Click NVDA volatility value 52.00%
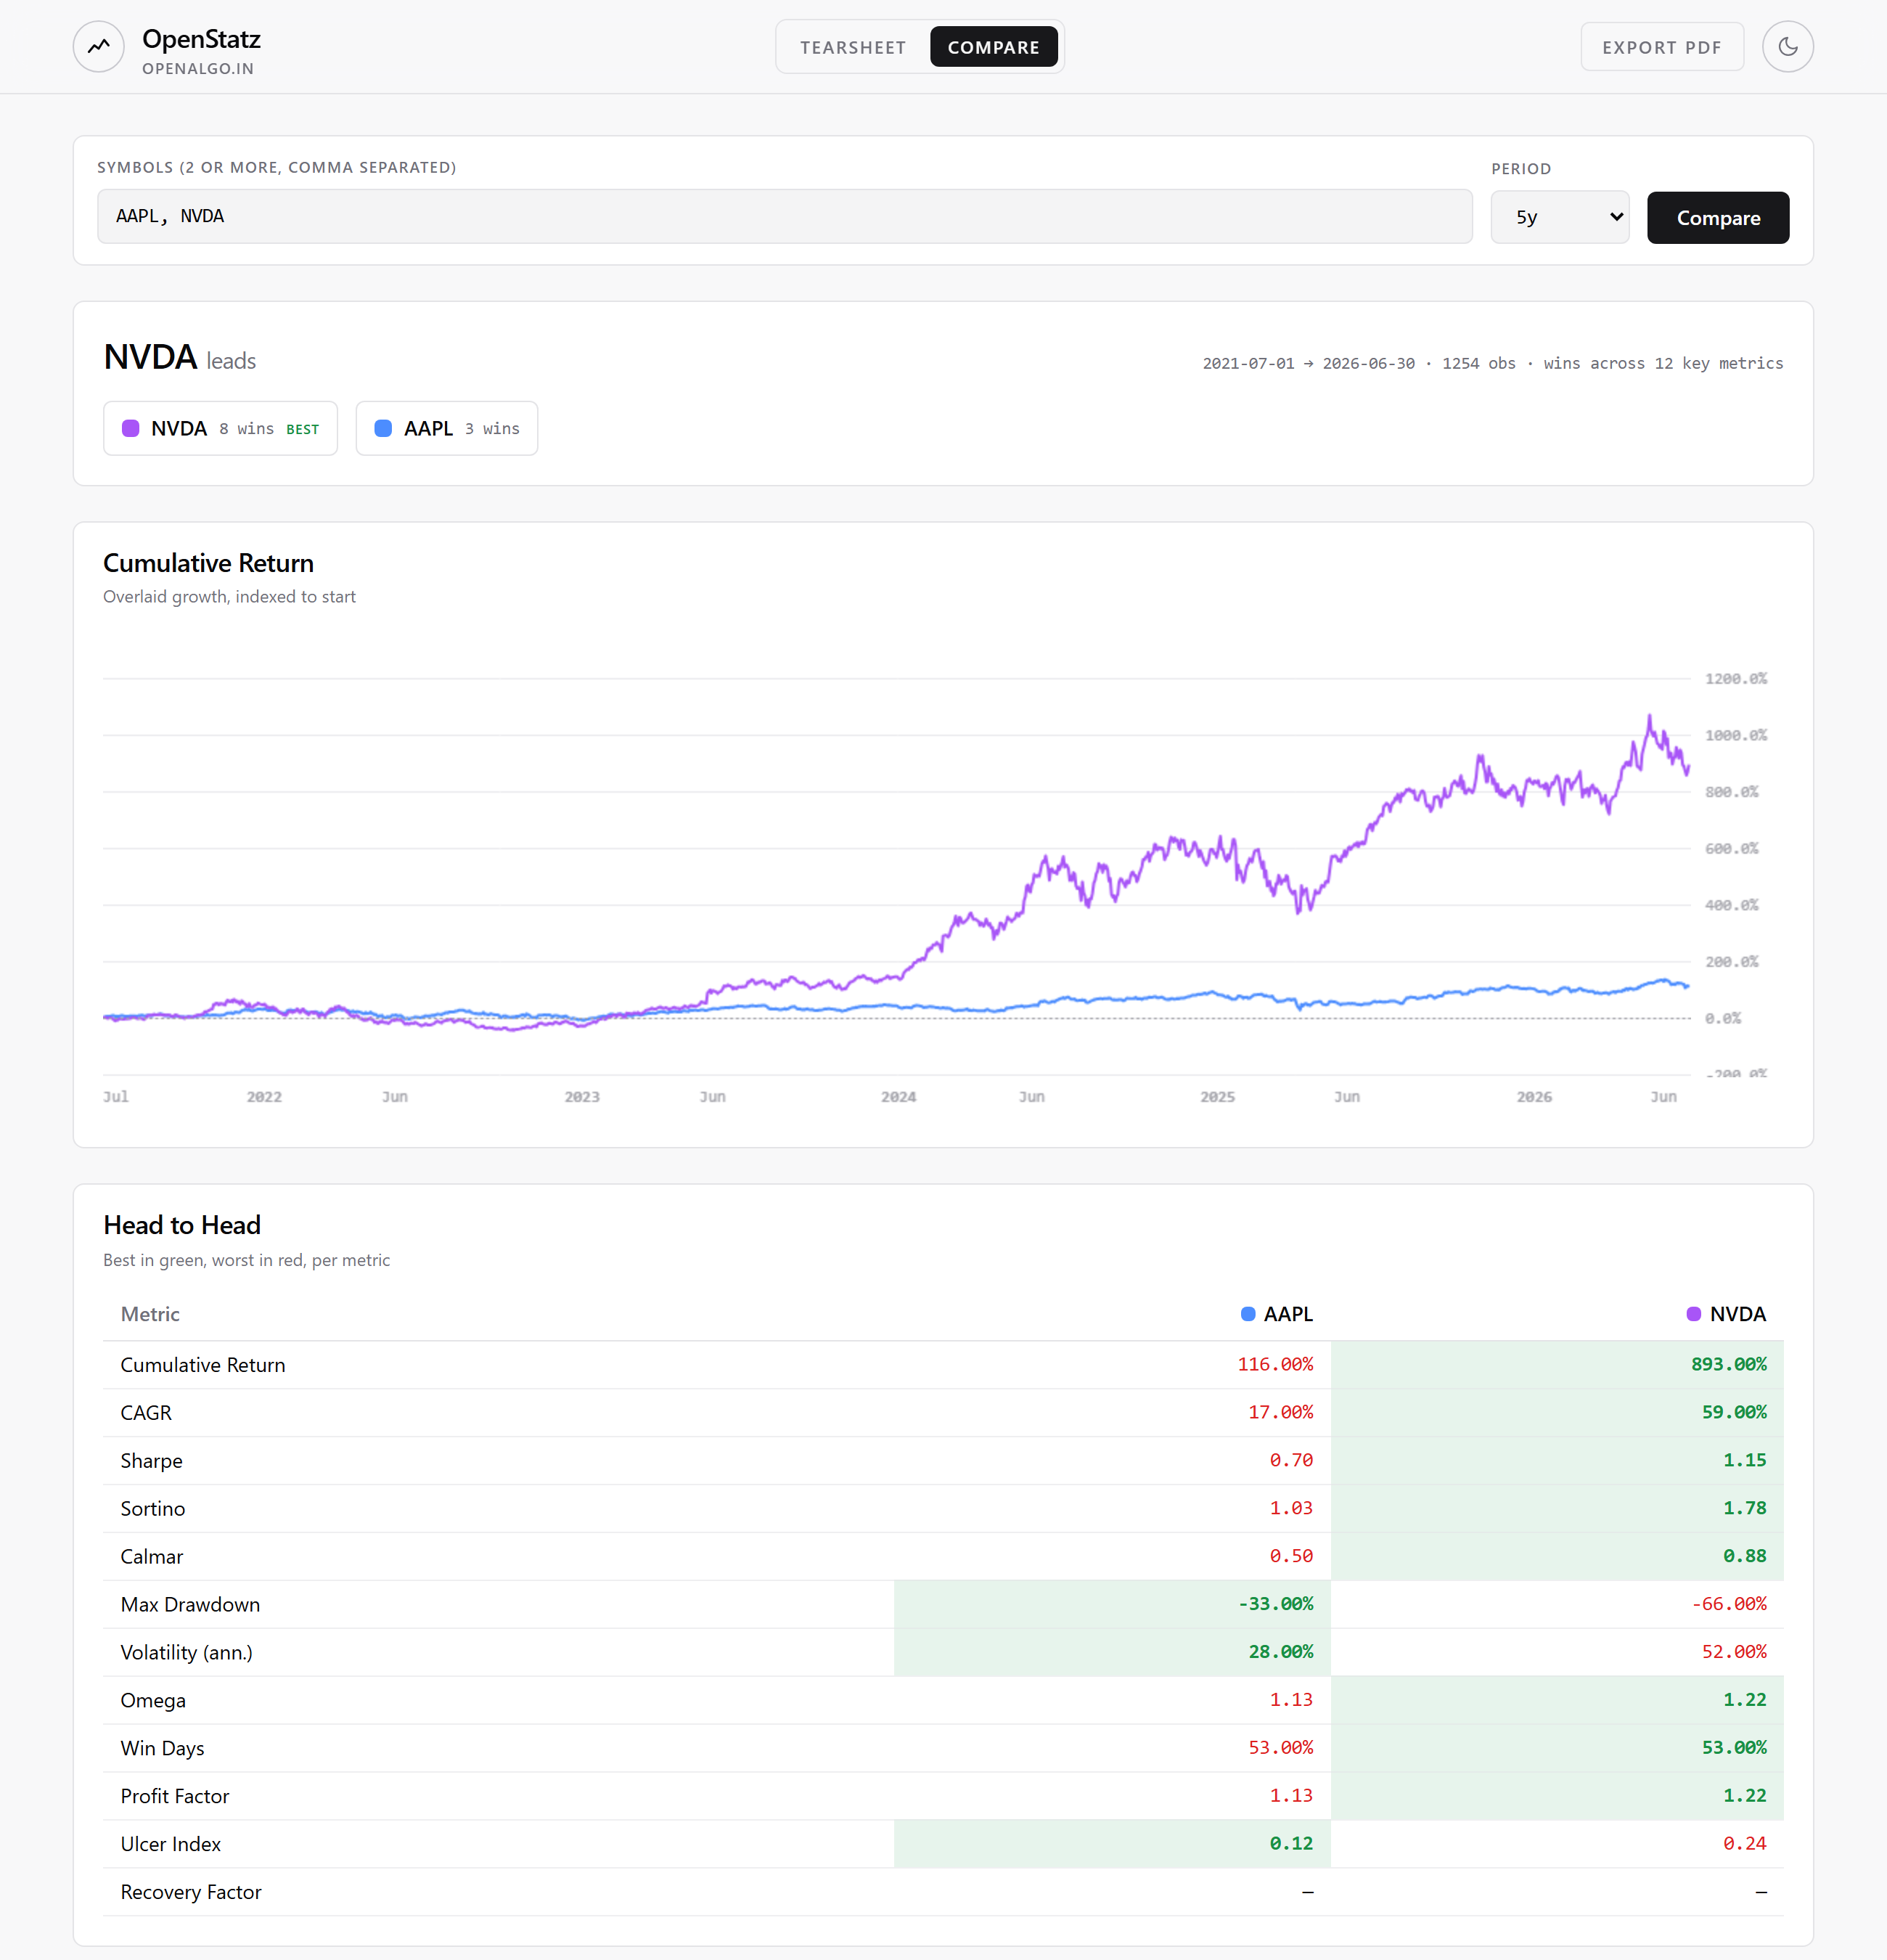1887x1960 pixels. [x=1733, y=1652]
